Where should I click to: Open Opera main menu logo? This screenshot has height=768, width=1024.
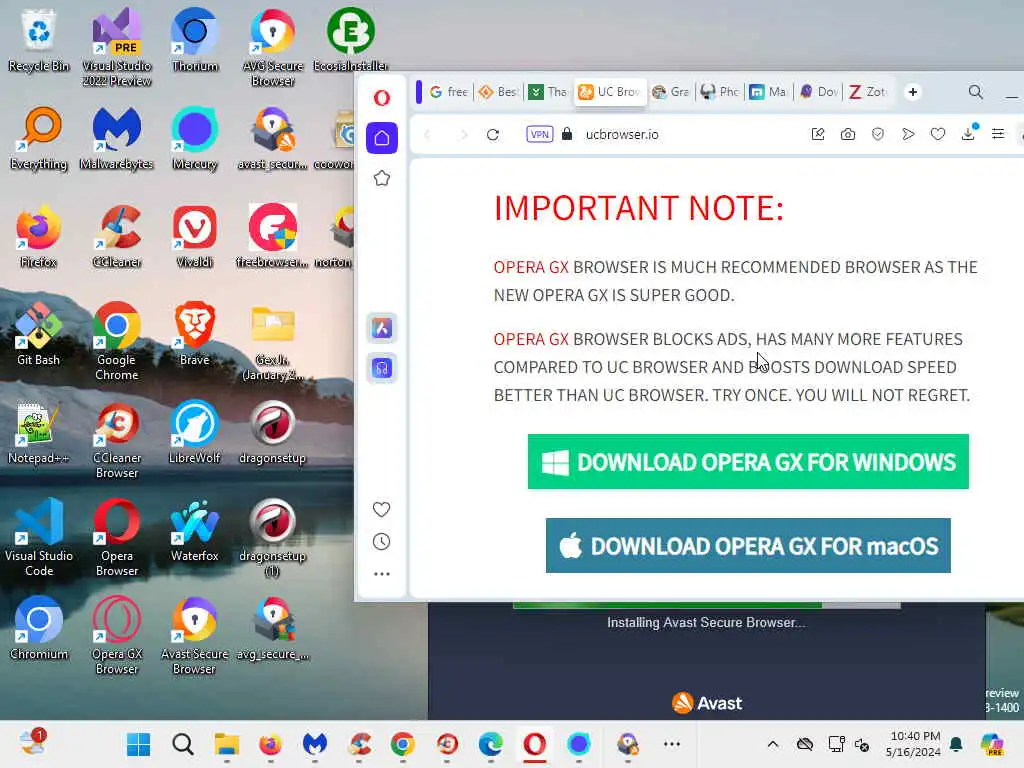[x=381, y=98]
